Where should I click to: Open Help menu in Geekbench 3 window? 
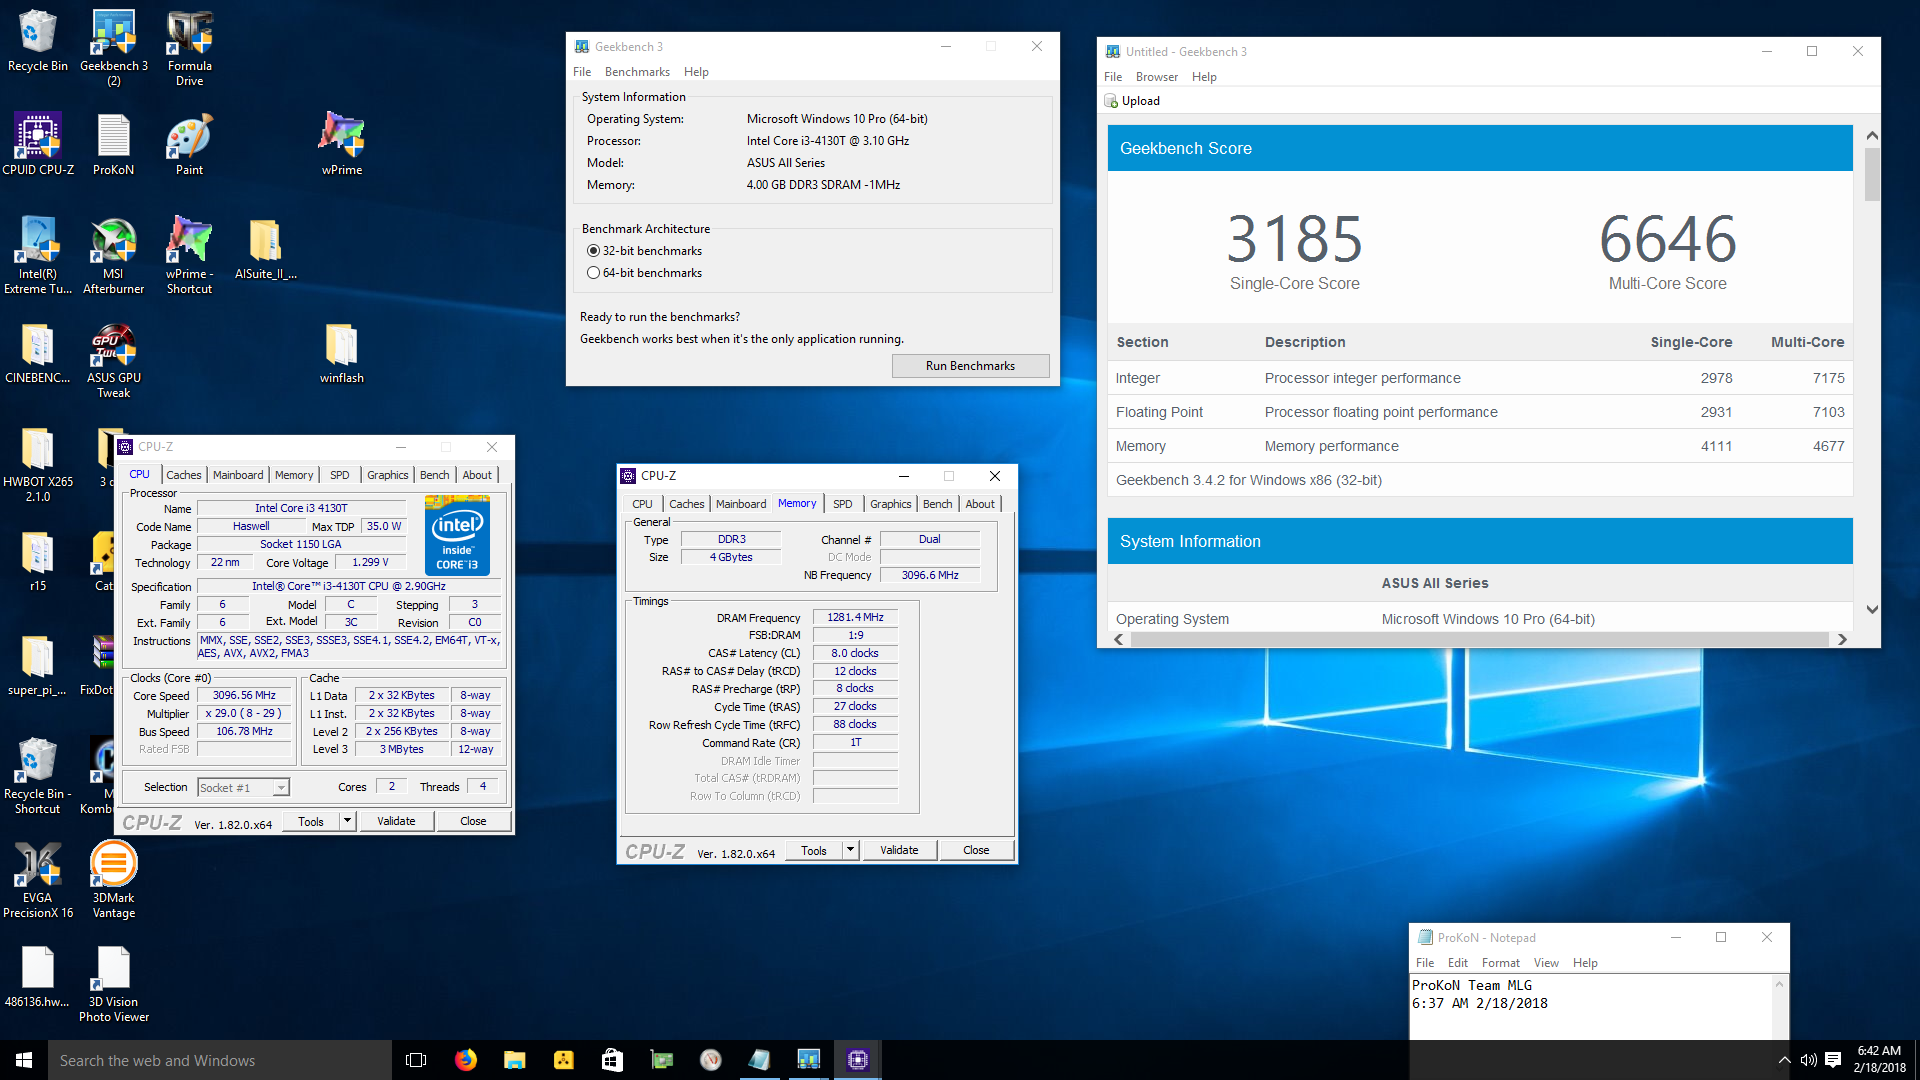click(696, 72)
